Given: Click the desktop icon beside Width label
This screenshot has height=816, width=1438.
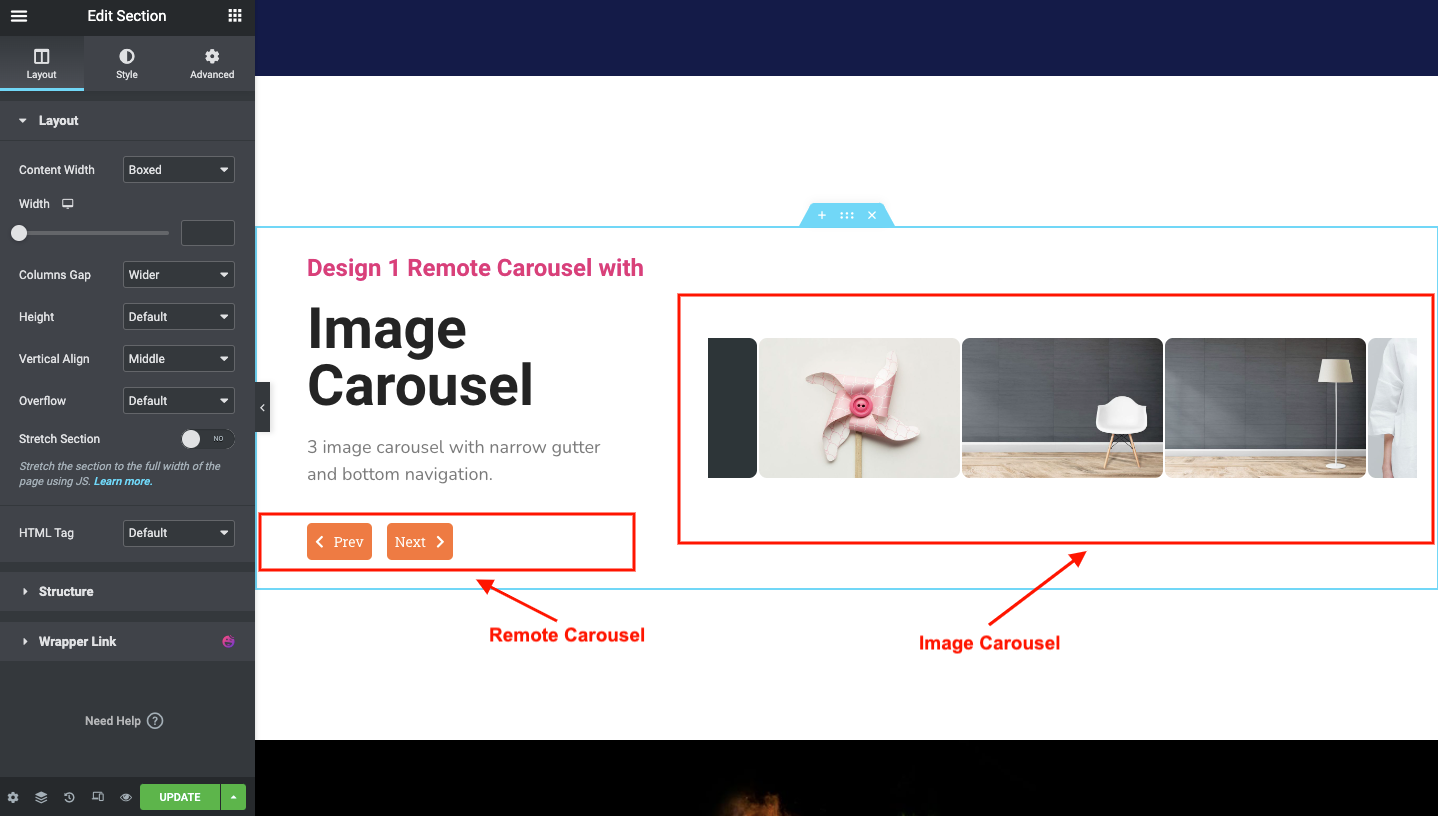Looking at the screenshot, I should point(67,203).
